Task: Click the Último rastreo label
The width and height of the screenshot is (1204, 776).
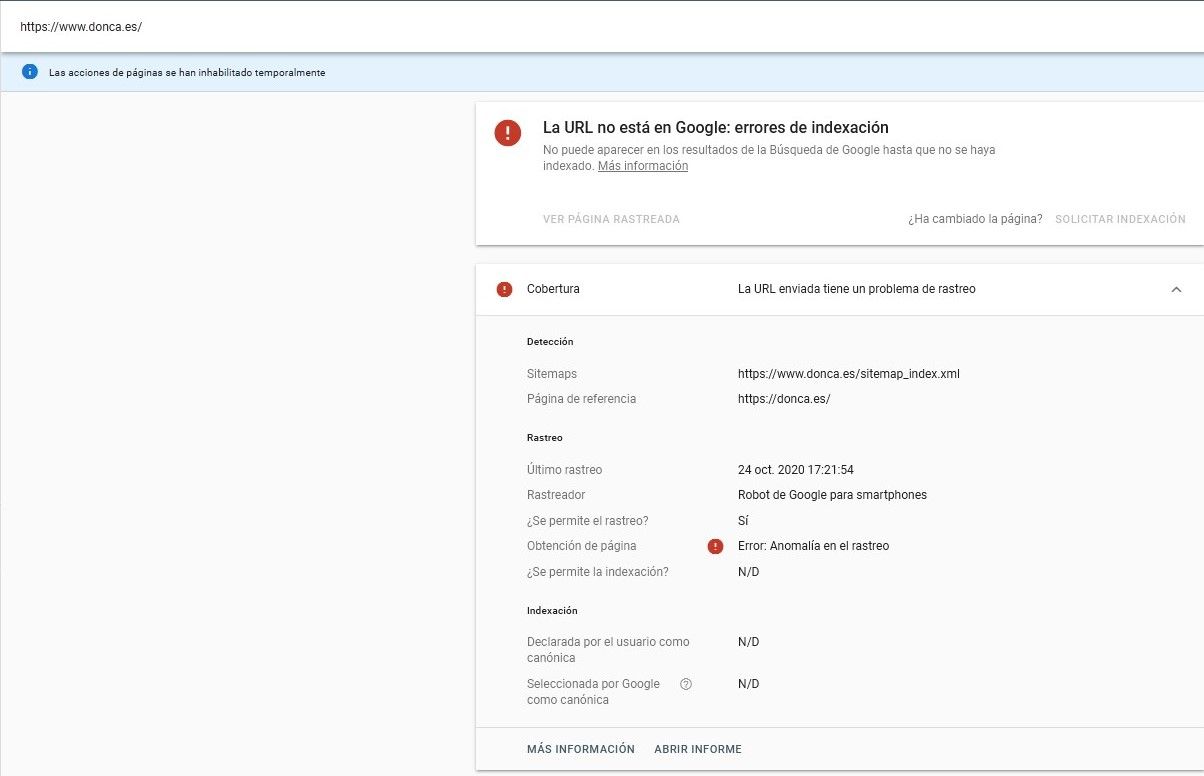Action: 564,470
